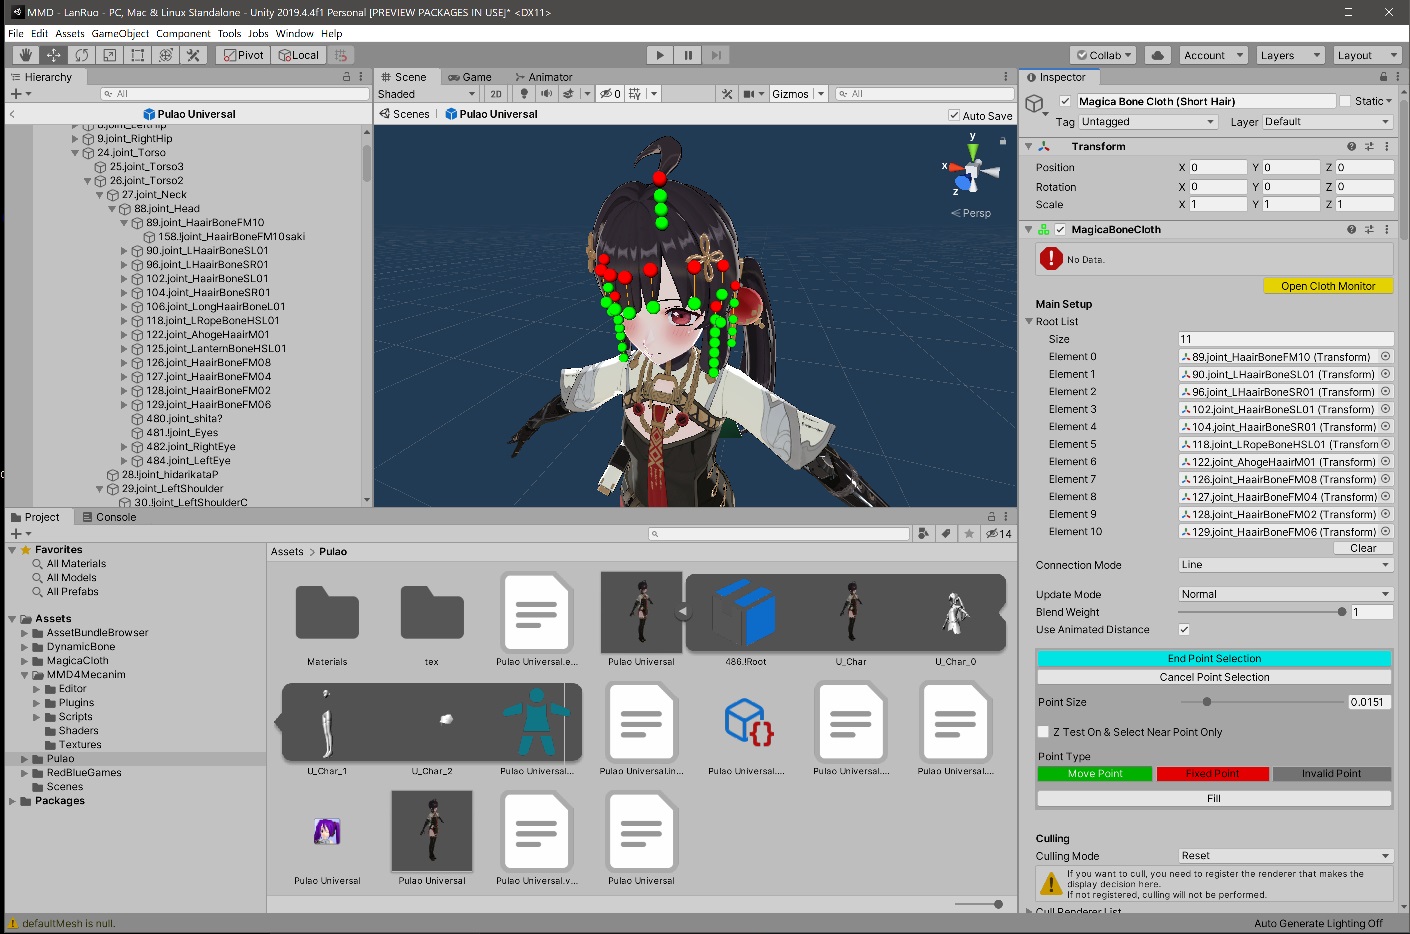Open the Connection Mode dropdown
The width and height of the screenshot is (1410, 934).
tap(1286, 565)
